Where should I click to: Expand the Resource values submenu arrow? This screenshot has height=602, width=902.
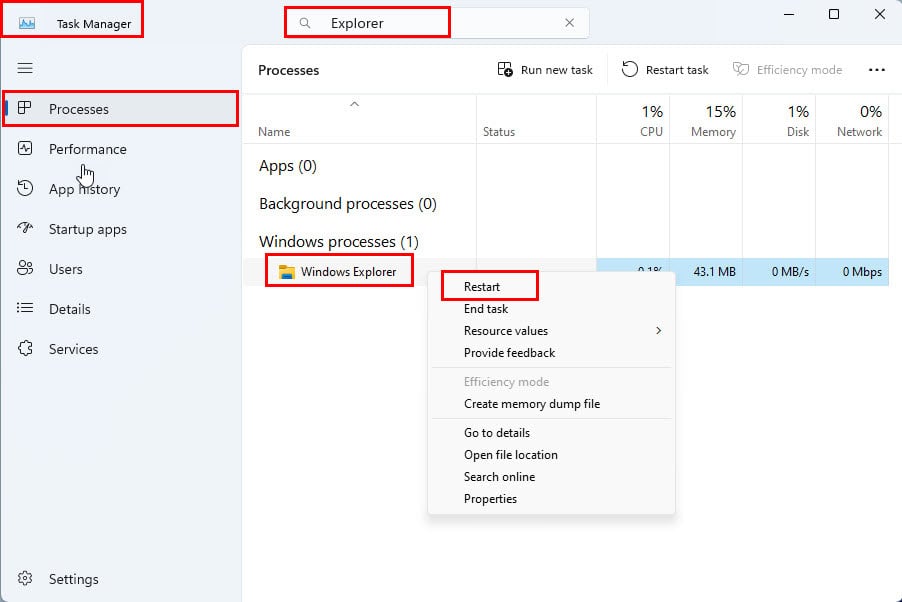coord(659,330)
